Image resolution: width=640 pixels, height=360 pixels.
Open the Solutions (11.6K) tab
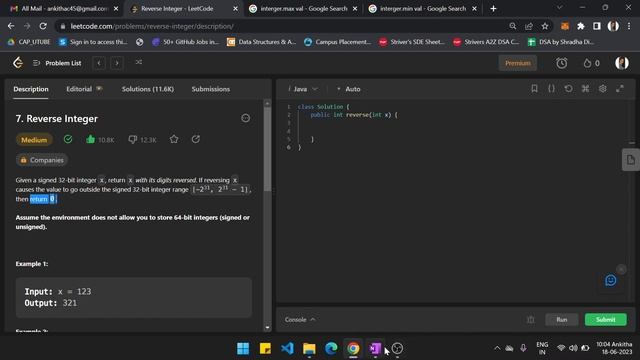tap(148, 89)
